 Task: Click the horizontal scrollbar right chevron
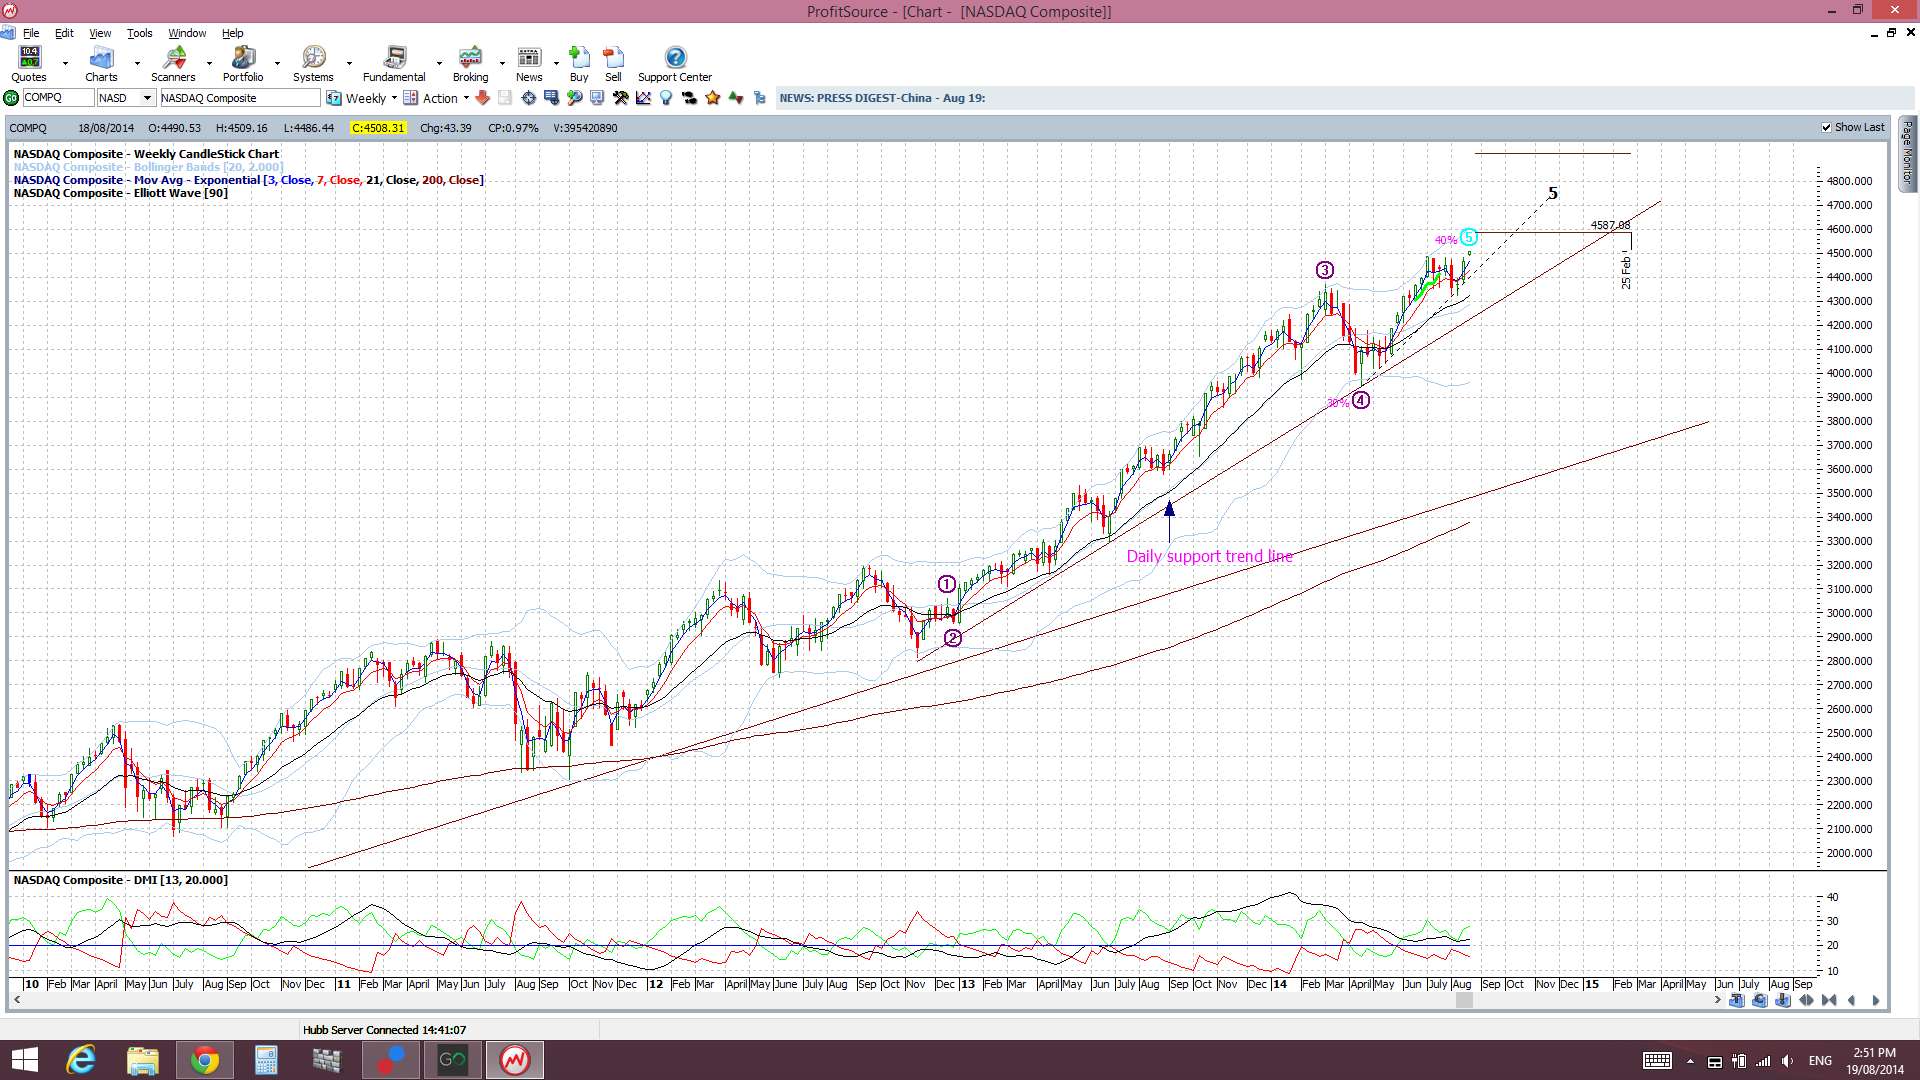pyautogui.click(x=1717, y=1000)
